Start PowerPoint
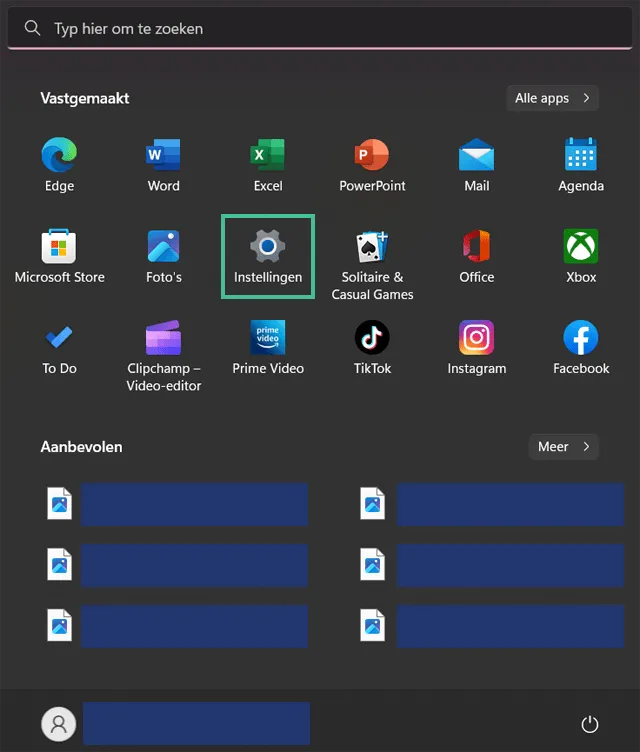Viewport: 640px width, 752px height. (372, 164)
